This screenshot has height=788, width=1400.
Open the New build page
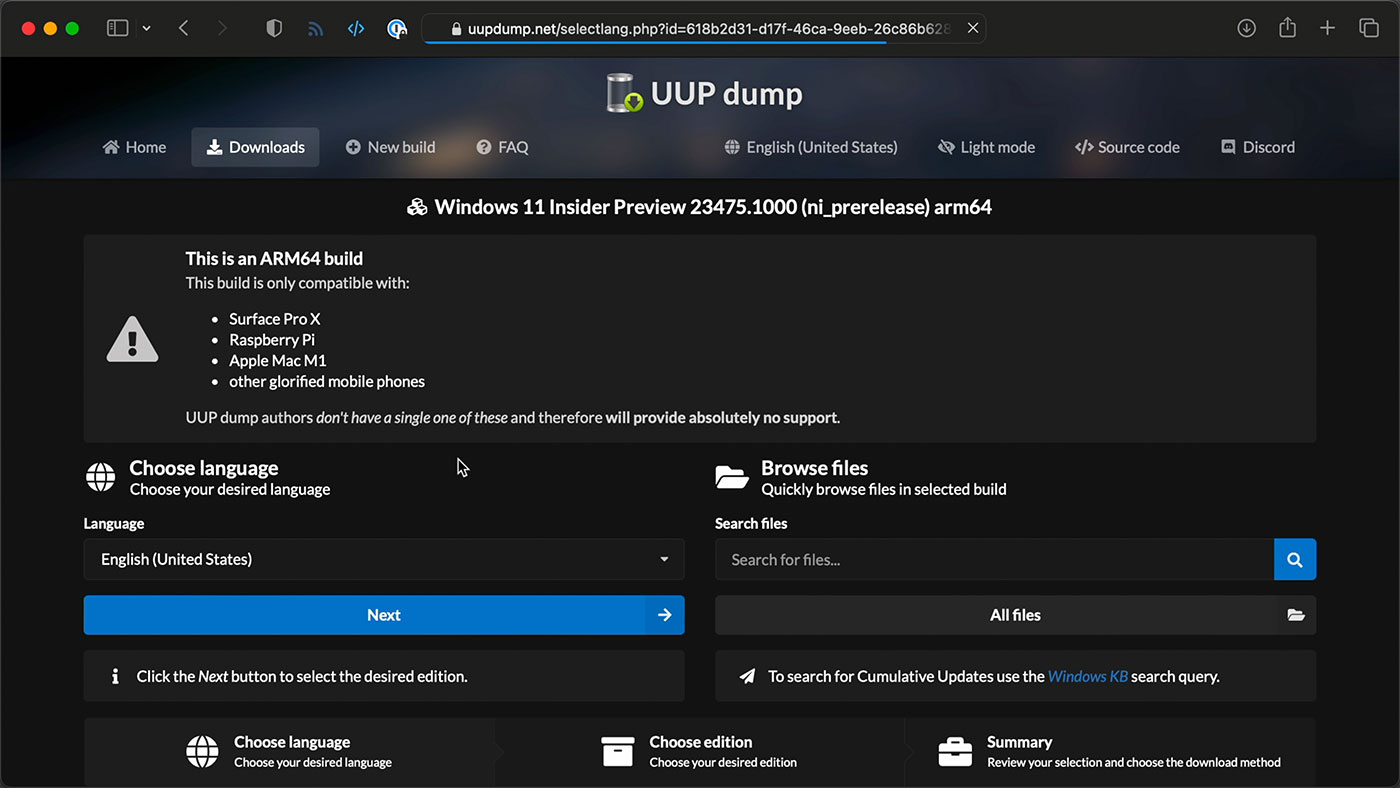[390, 147]
